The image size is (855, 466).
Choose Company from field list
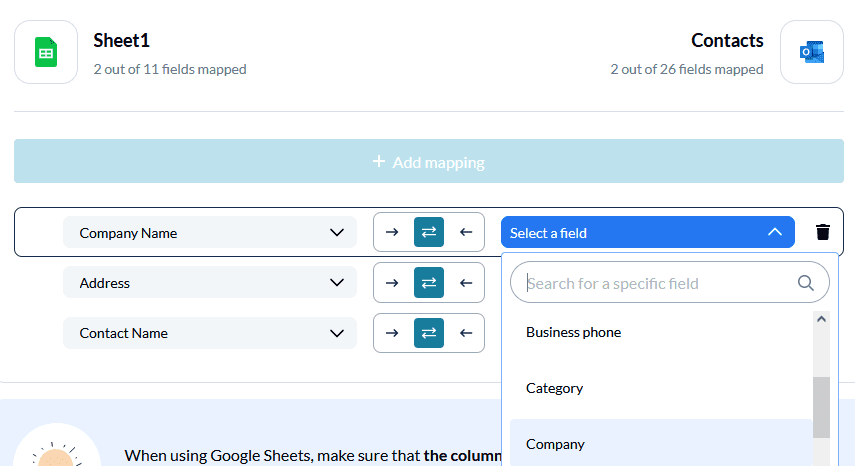[x=661, y=443]
